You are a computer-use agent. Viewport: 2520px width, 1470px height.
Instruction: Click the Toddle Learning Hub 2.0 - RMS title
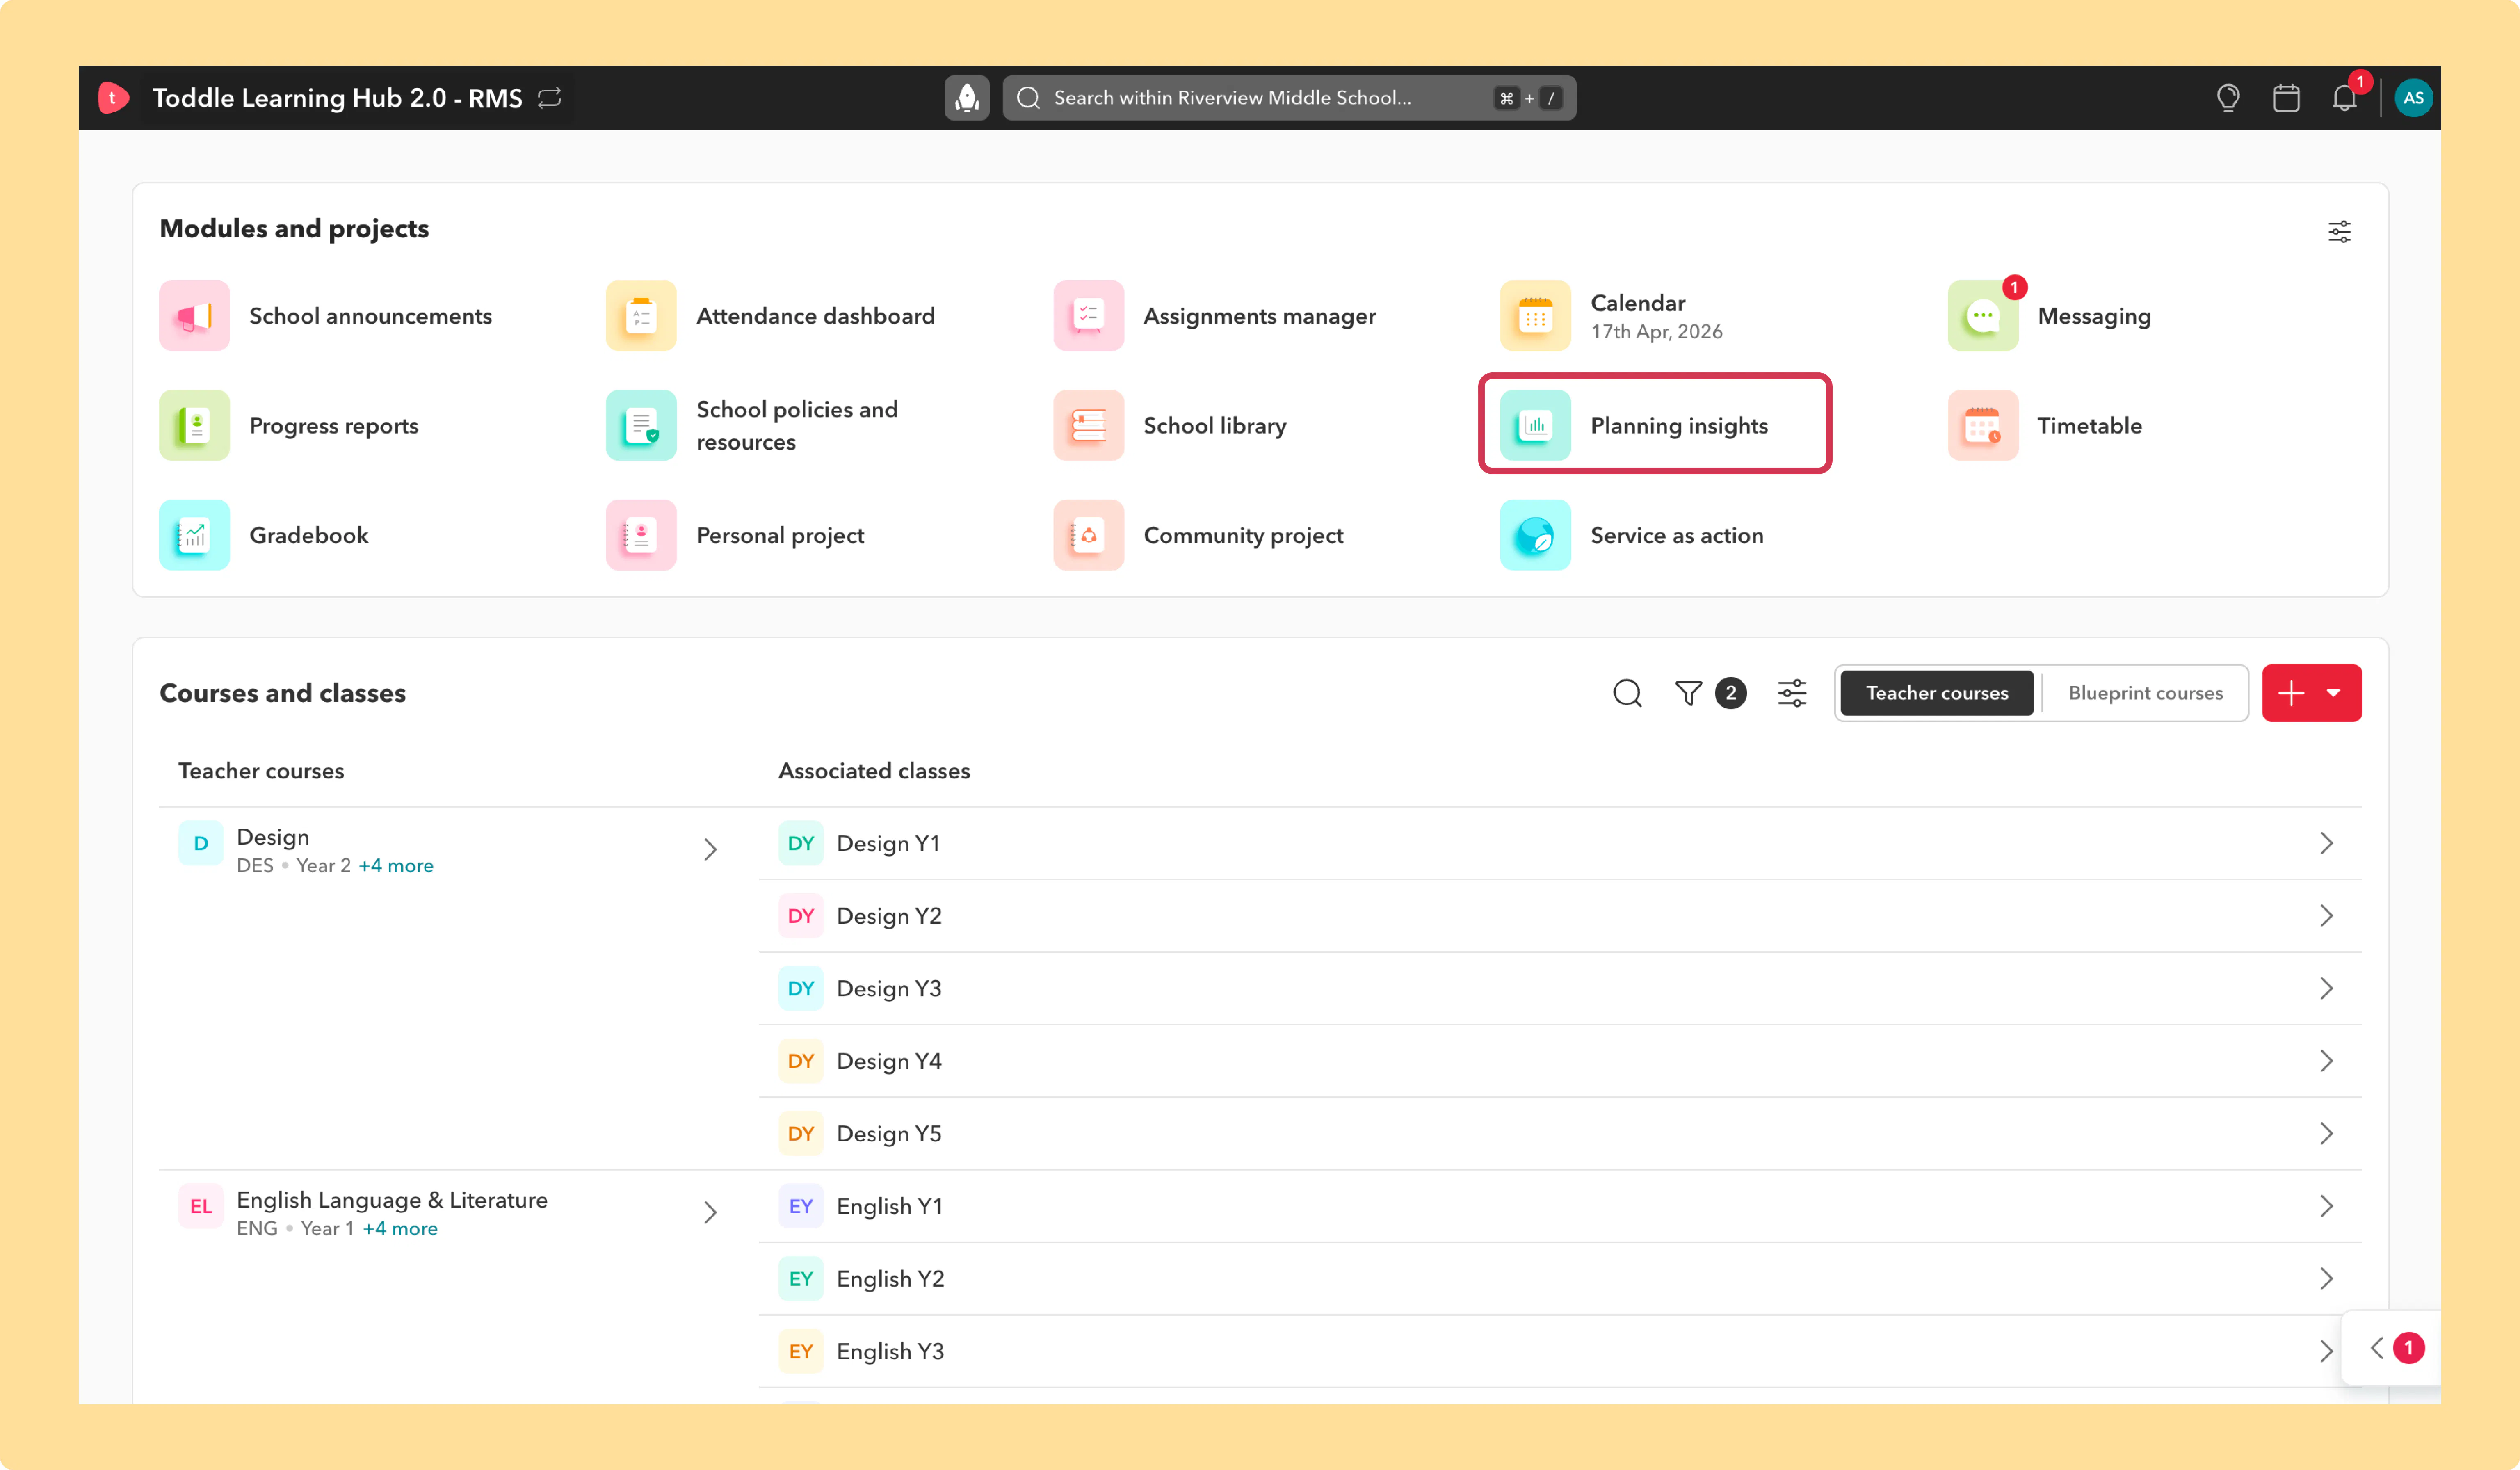coord(337,98)
